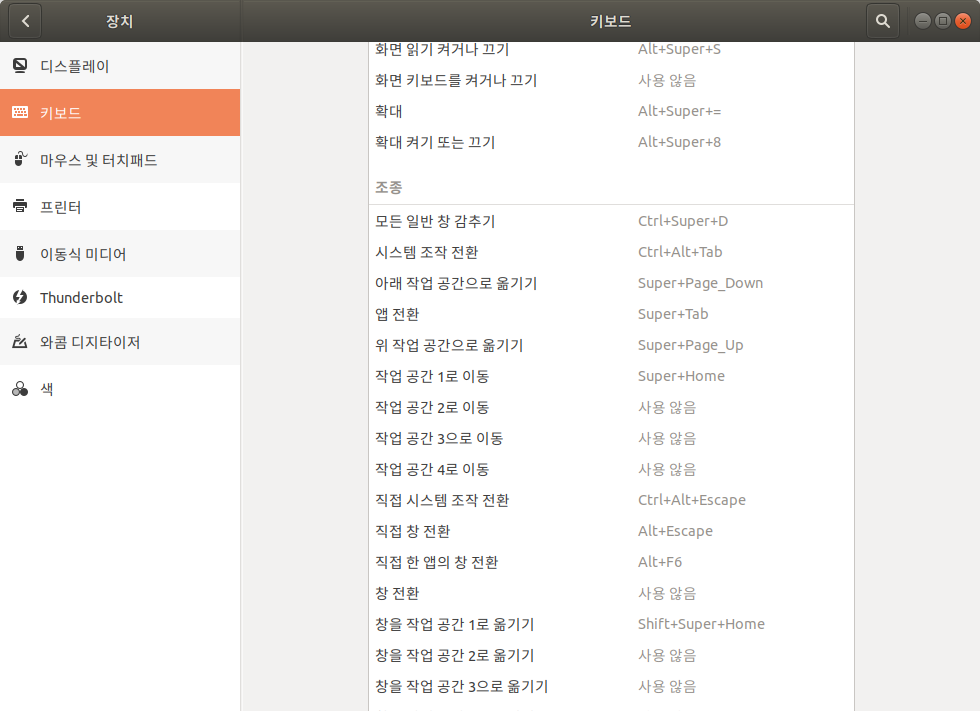Open 이동식 미디어 settings
The image size is (980, 711).
pyautogui.click(x=120, y=253)
